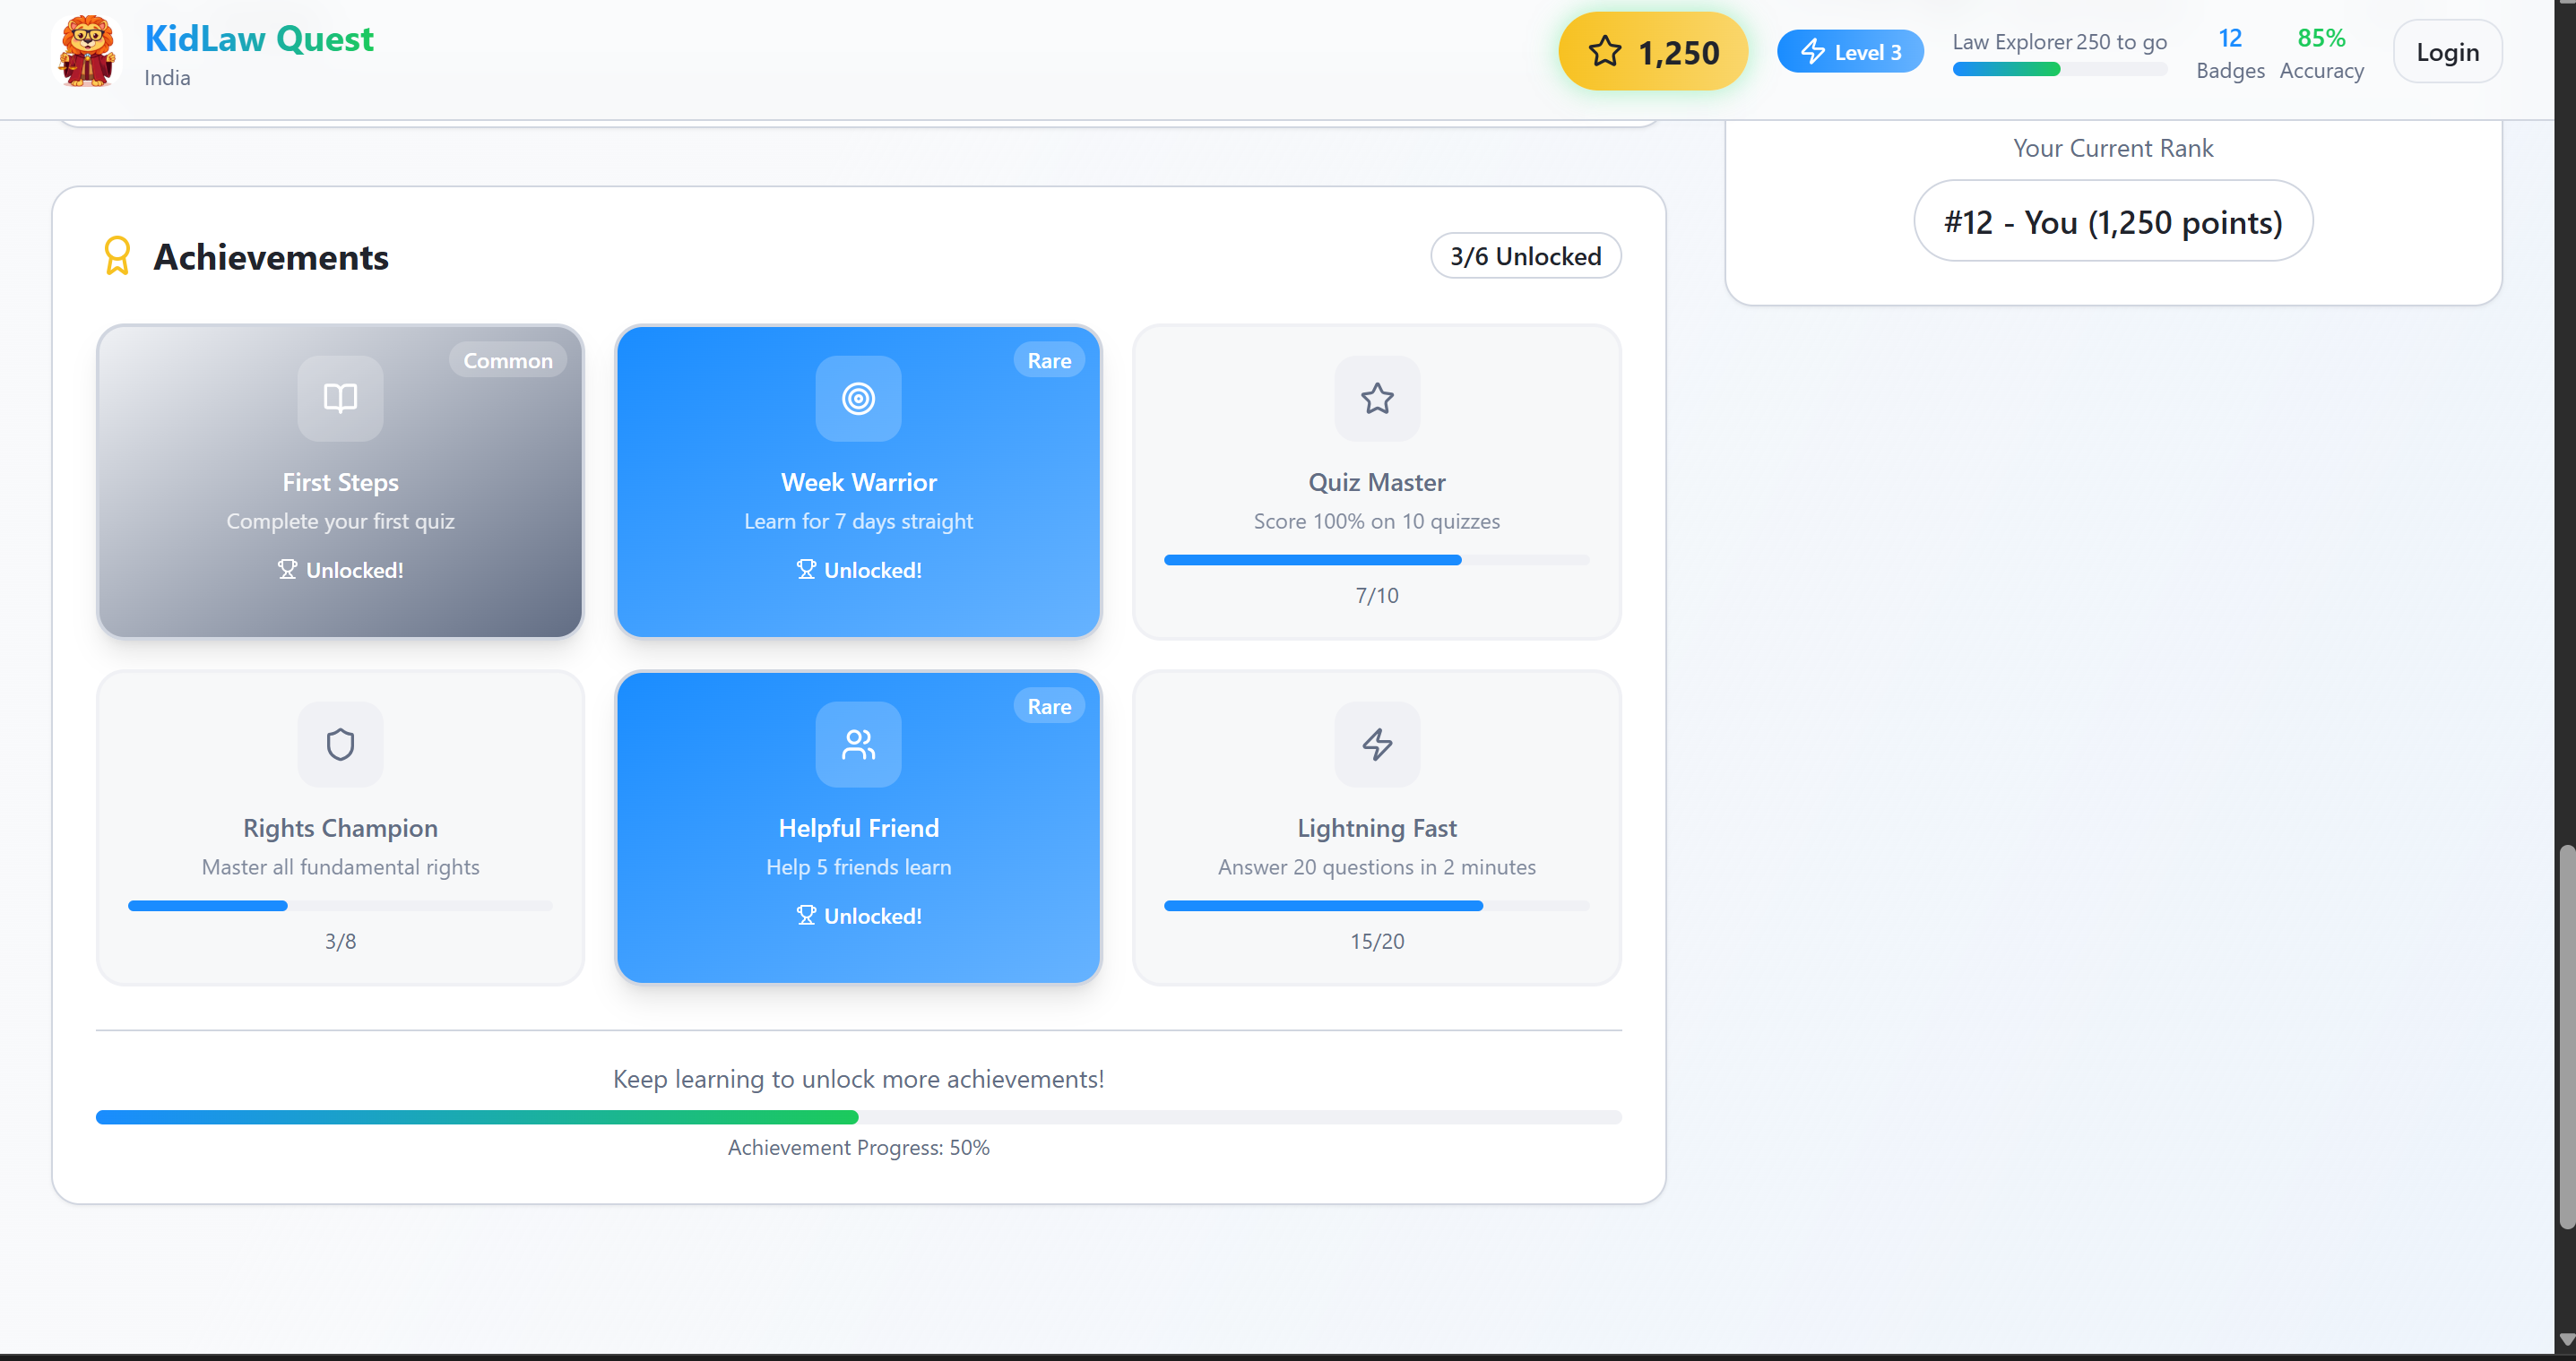The height and width of the screenshot is (1361, 2576).
Task: Click the 3/6 Unlocked badge
Action: [x=1525, y=256]
